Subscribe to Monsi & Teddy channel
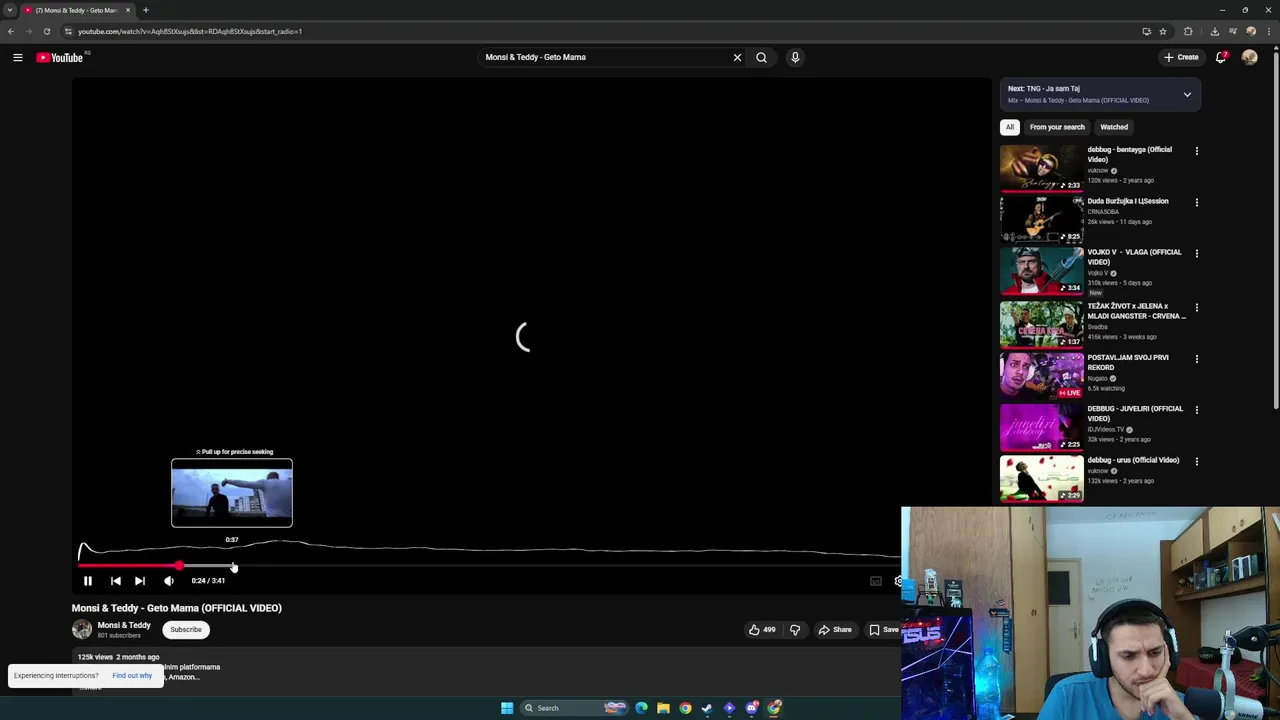1280x720 pixels. pos(185,630)
